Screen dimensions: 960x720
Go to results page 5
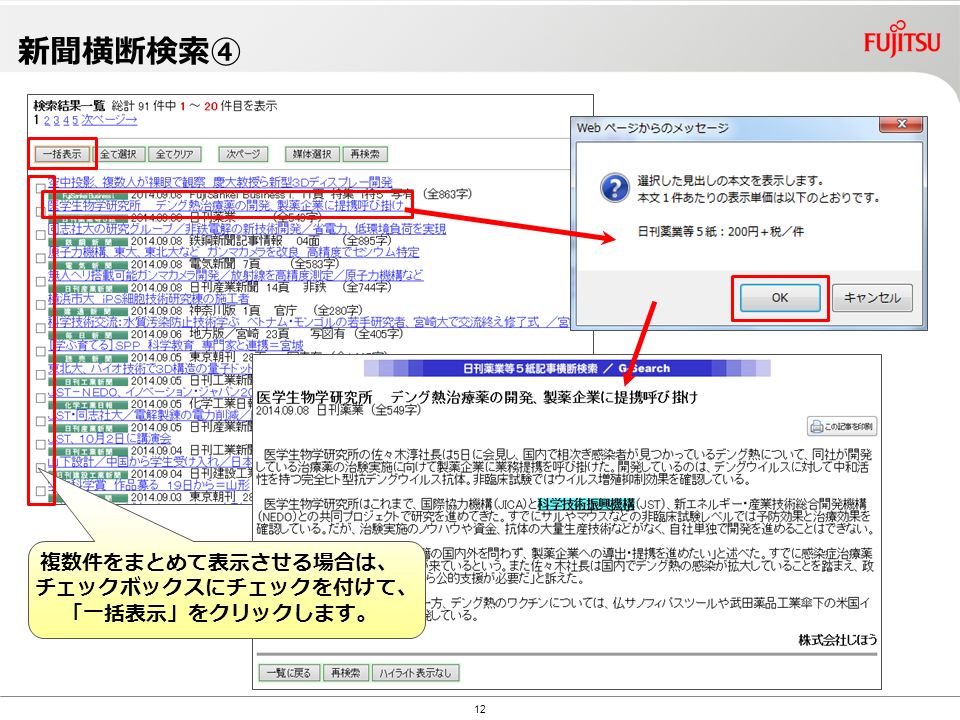coord(75,121)
